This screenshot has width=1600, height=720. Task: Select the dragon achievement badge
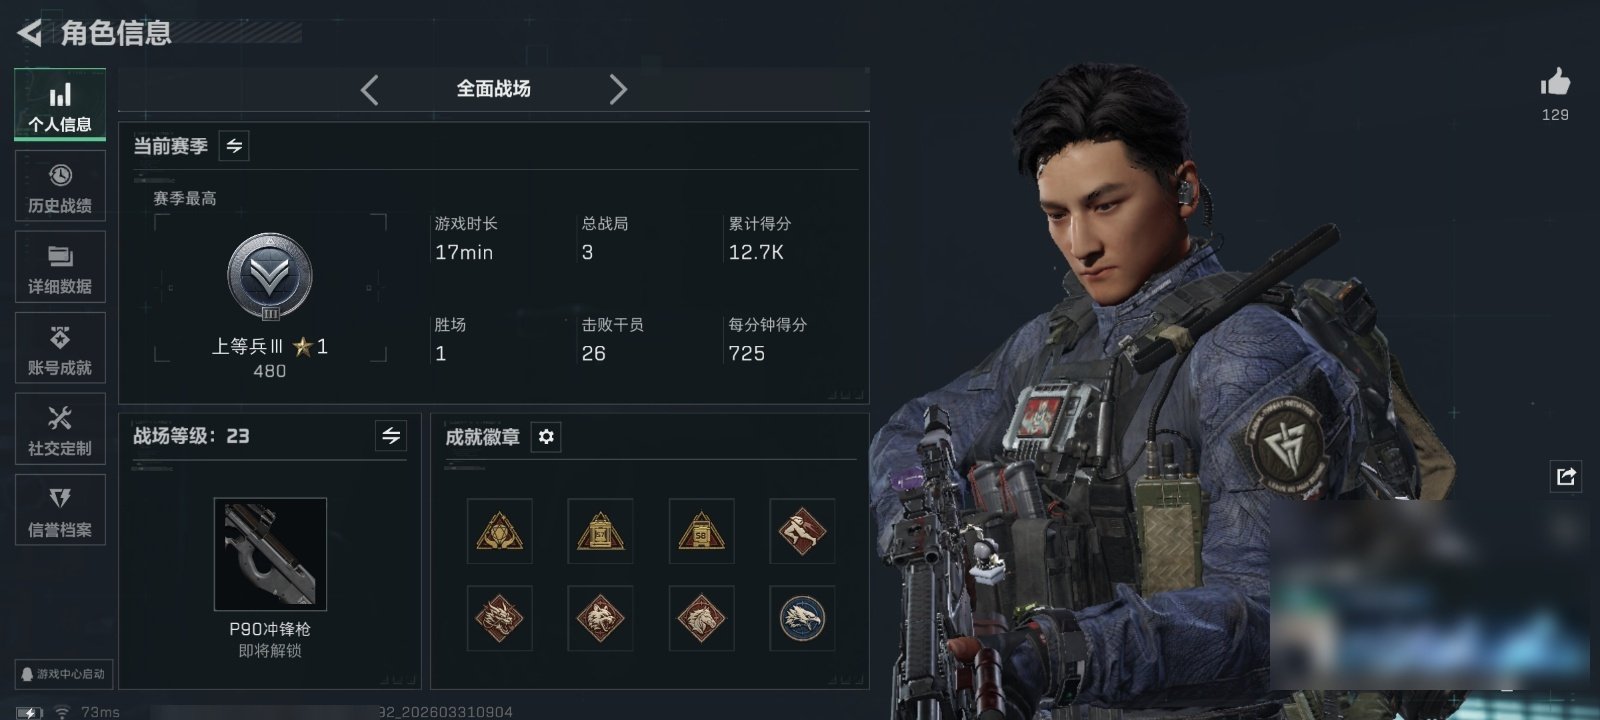click(x=499, y=618)
